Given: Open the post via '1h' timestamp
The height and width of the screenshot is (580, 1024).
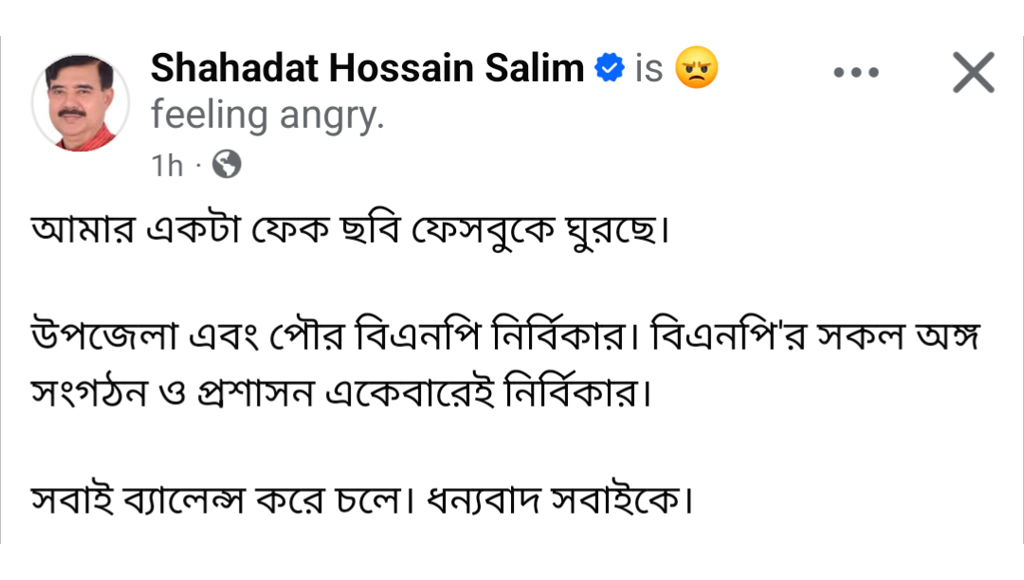Looking at the screenshot, I should click(x=167, y=166).
